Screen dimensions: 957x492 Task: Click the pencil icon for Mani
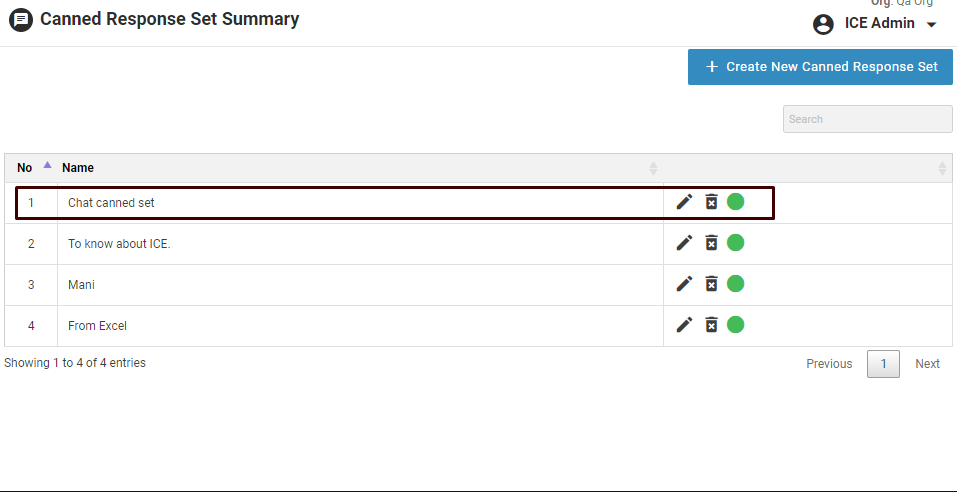684,284
